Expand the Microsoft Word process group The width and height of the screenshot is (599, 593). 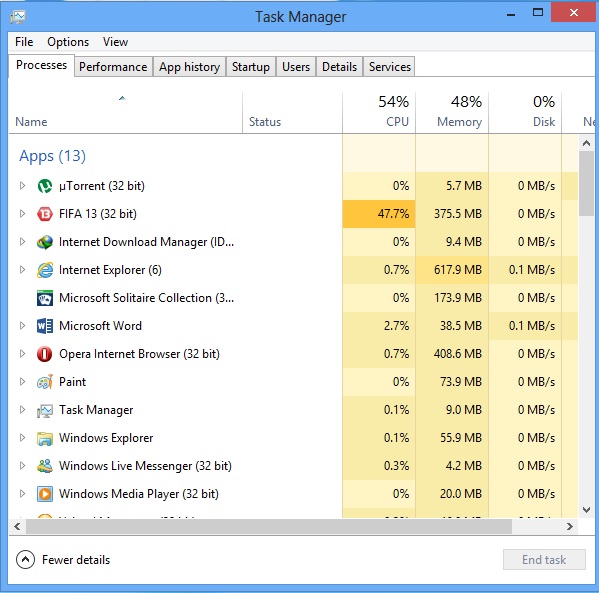(x=22, y=326)
